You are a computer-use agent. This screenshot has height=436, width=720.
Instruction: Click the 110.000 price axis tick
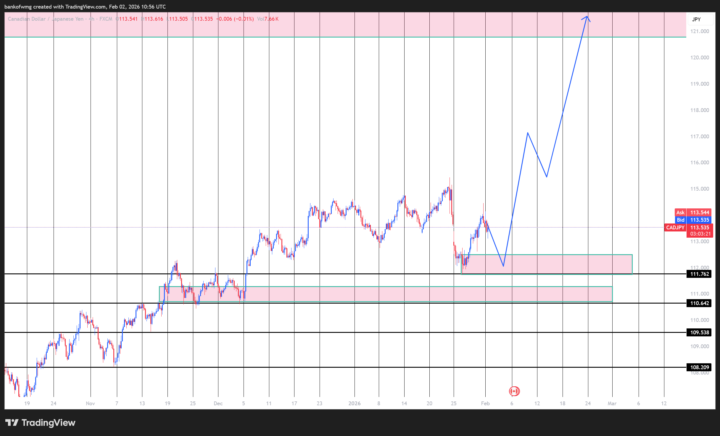[700, 320]
